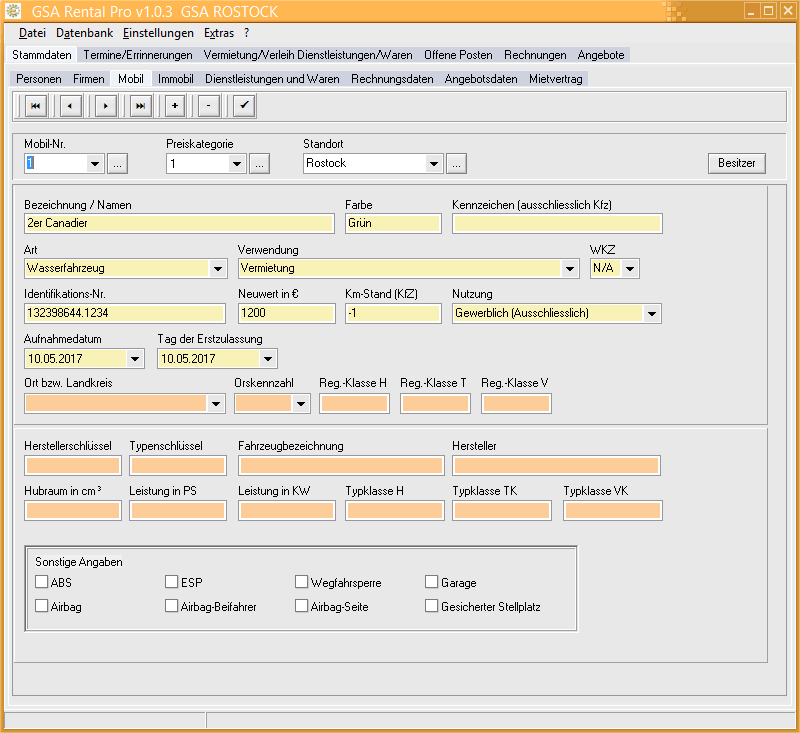The height and width of the screenshot is (733, 800).
Task: Open lookup button next to Mobil-Nr.
Action: tap(118, 163)
